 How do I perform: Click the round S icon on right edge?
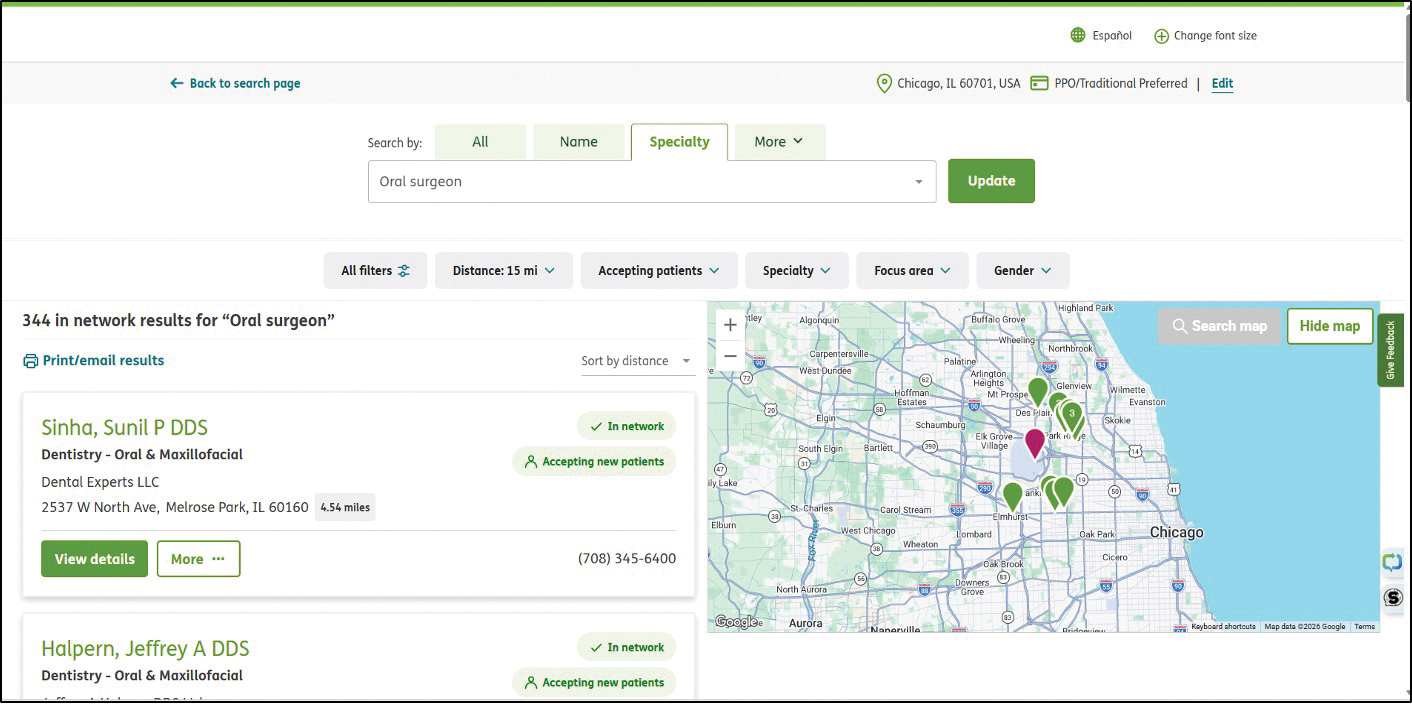1393,597
